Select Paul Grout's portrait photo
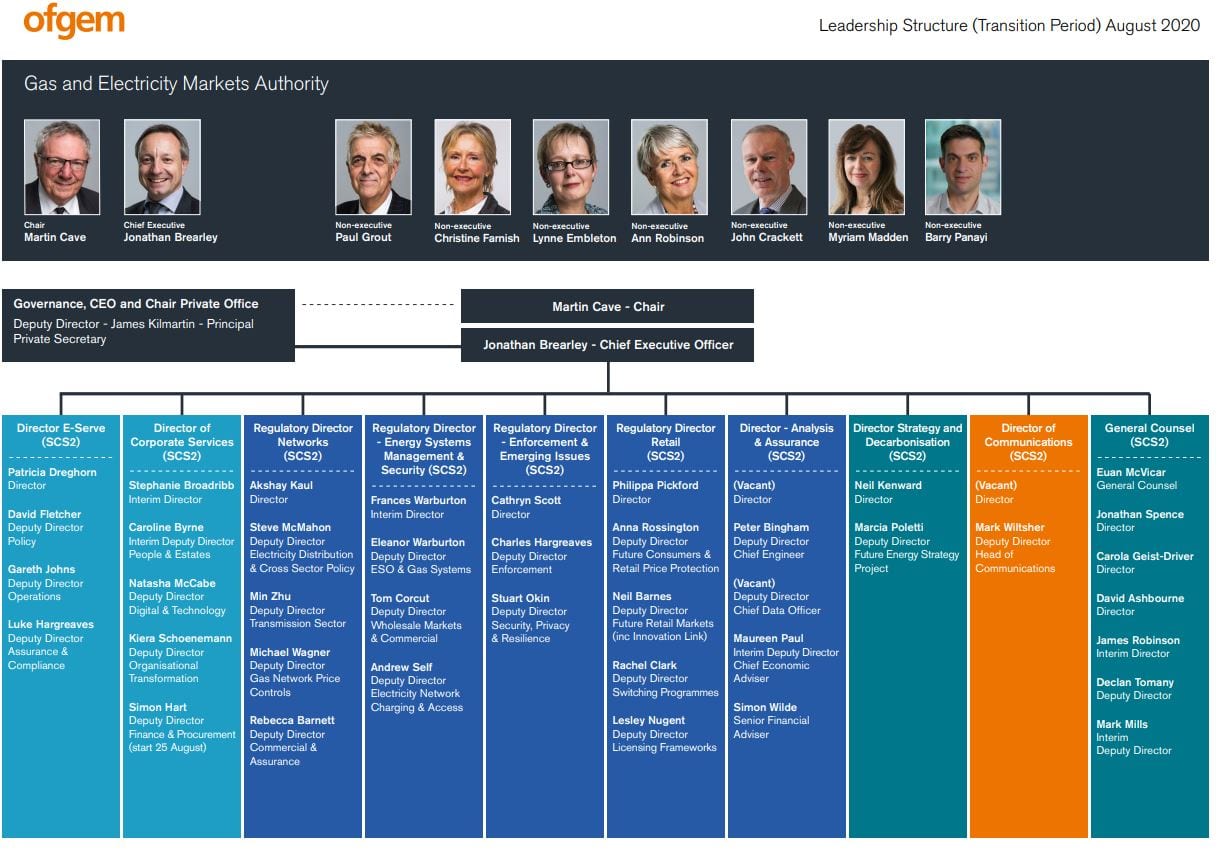This screenshot has height=852, width=1228. [x=373, y=167]
